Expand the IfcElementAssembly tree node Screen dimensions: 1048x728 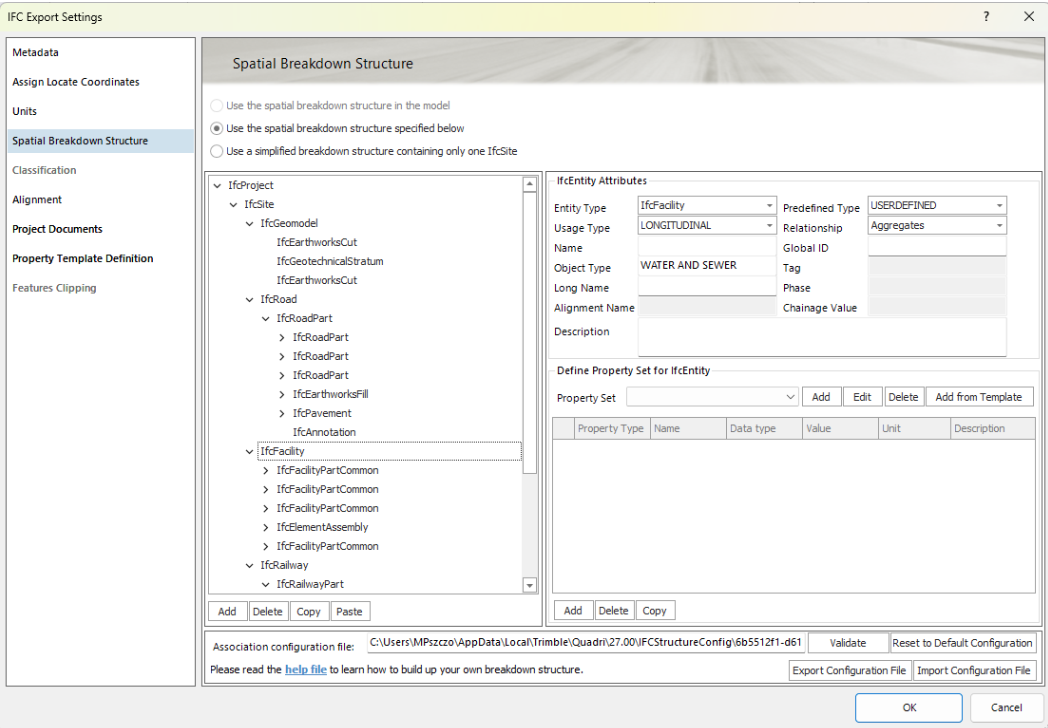click(266, 527)
